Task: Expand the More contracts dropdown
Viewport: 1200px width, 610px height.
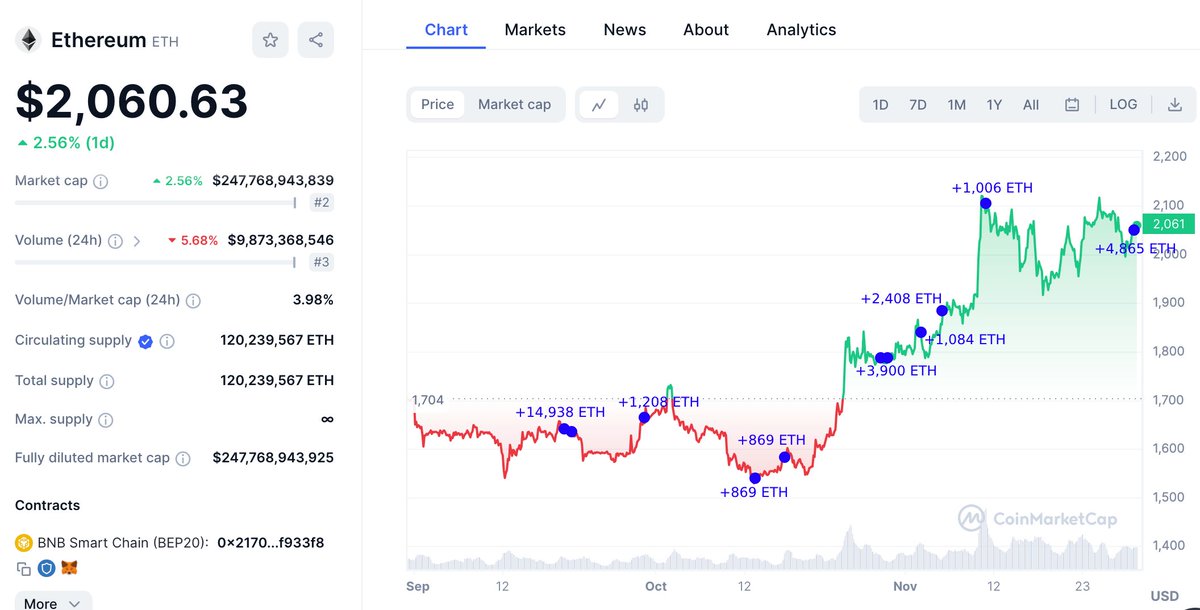Action: coord(52,603)
